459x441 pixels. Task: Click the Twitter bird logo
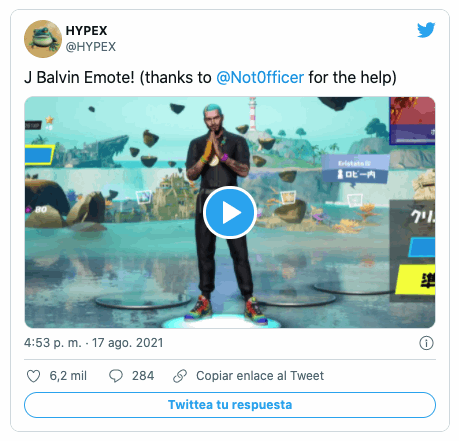(x=426, y=30)
